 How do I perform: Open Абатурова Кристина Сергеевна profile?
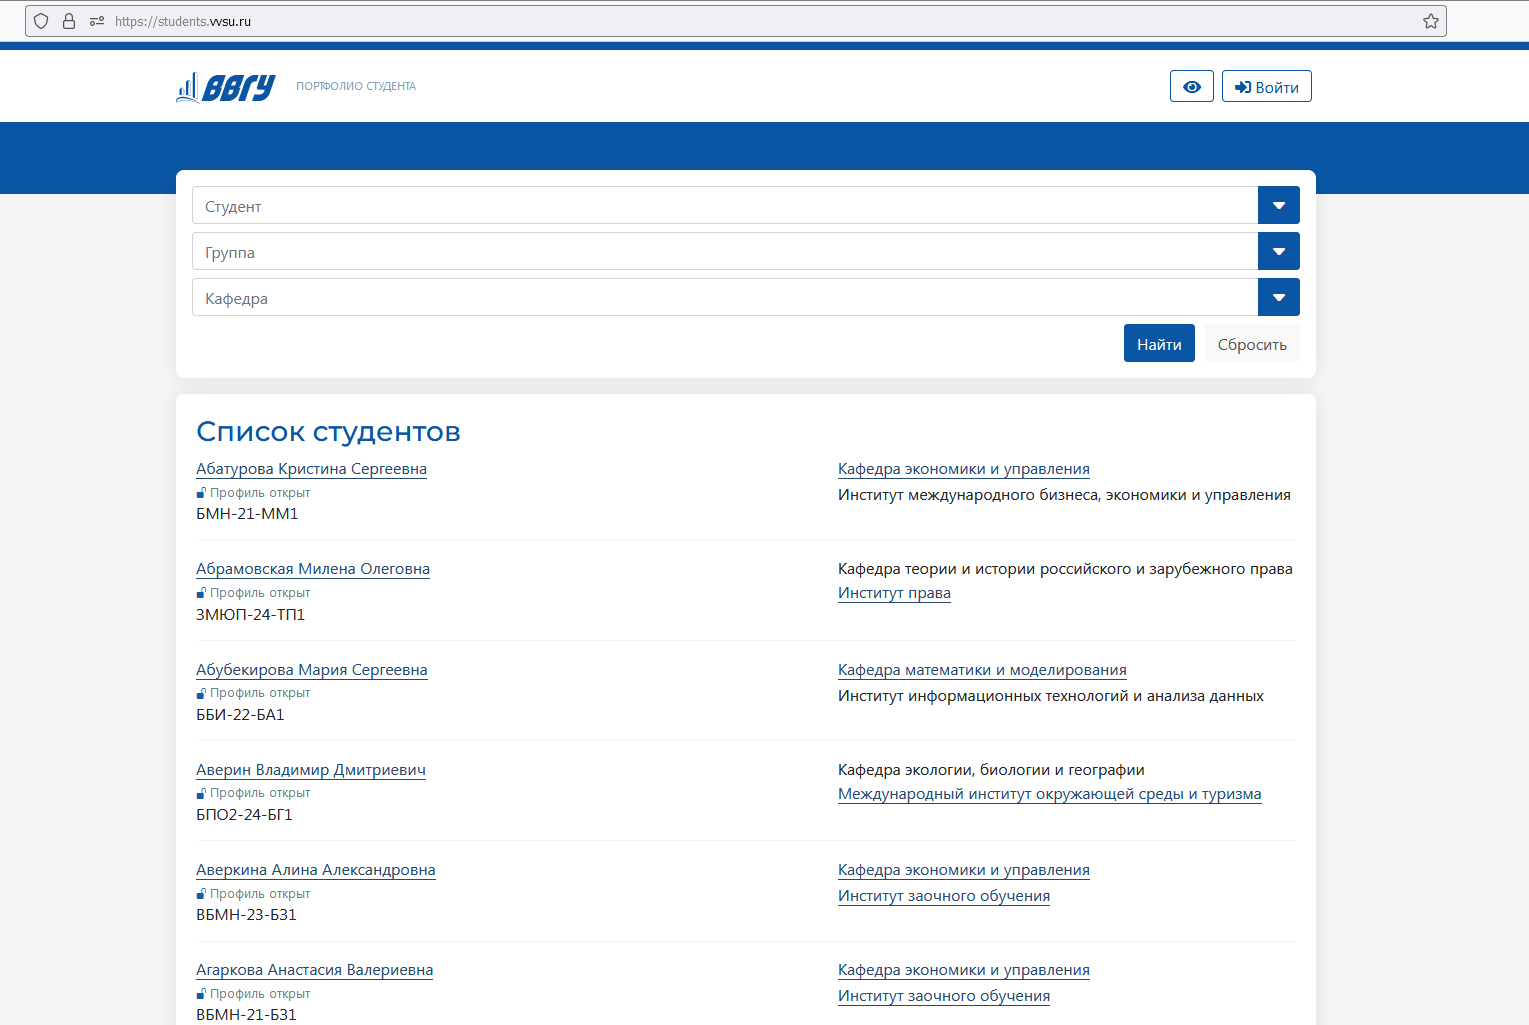(x=311, y=469)
